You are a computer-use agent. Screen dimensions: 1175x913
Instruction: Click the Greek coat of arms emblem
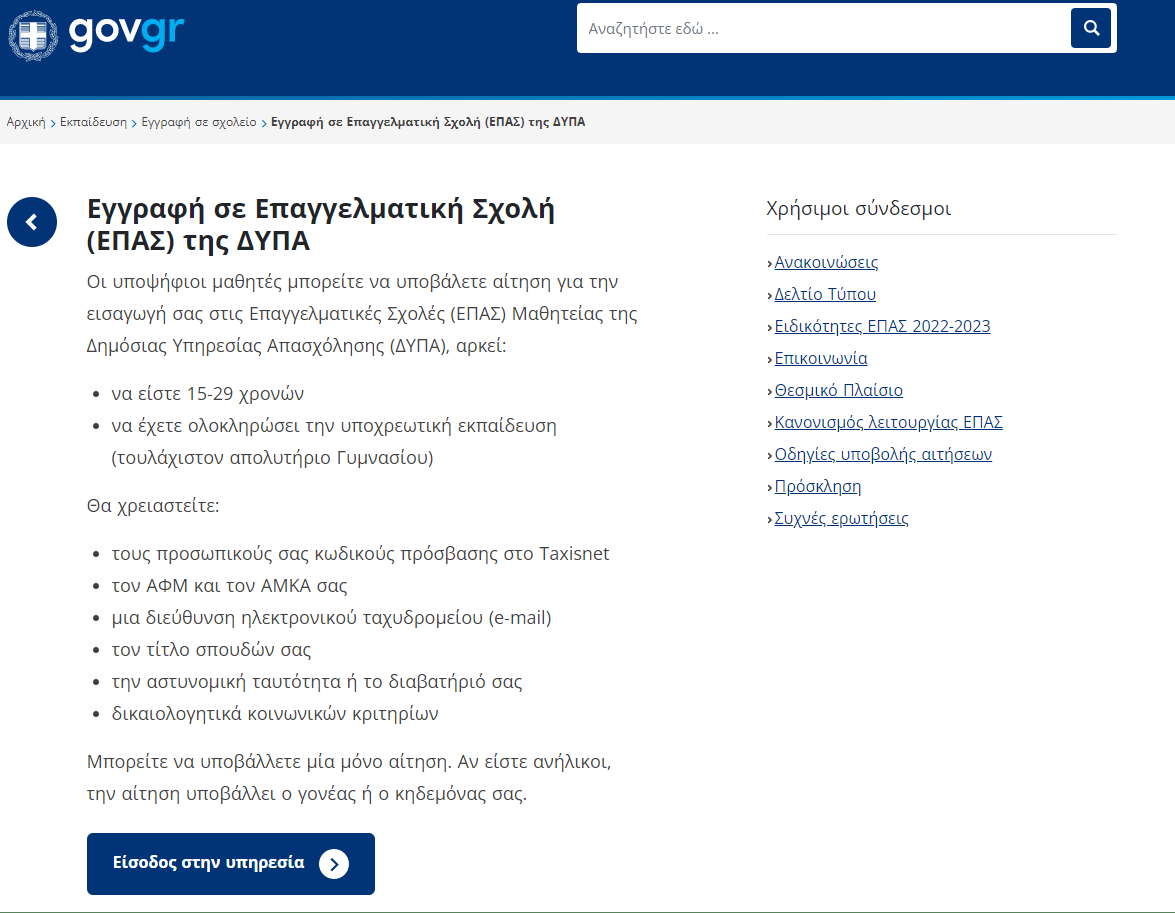(33, 36)
